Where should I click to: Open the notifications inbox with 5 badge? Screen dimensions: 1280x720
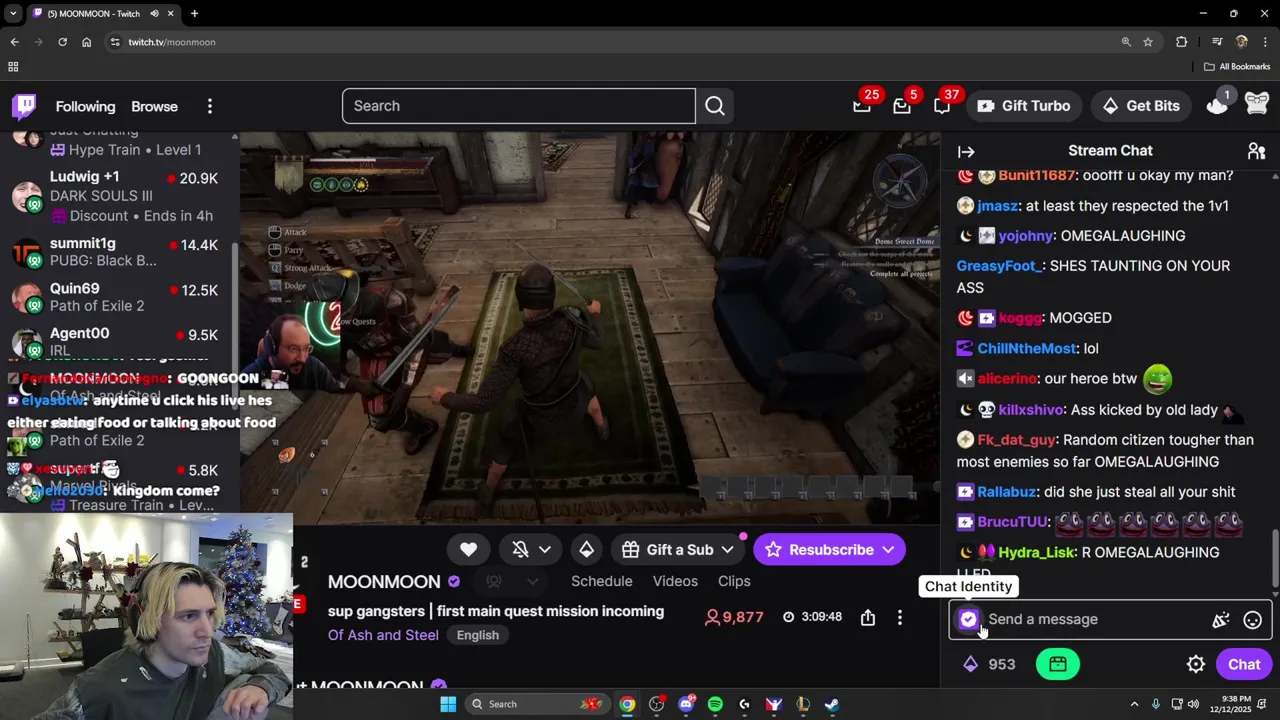902,106
